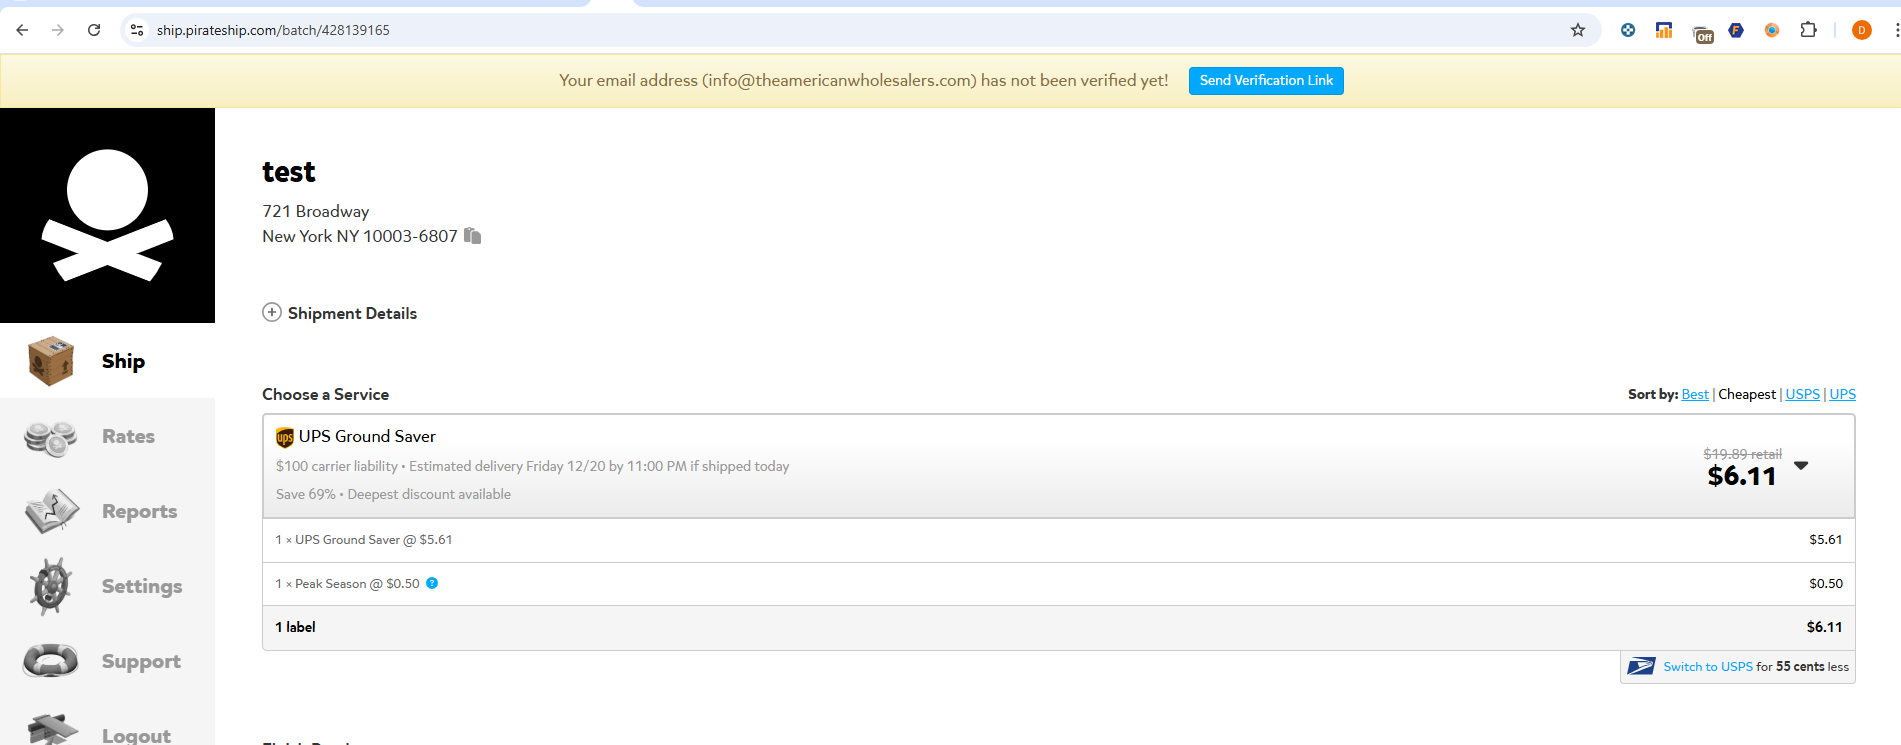Open the browser extensions puzzle icon
1901x745 pixels.
[x=1808, y=30]
